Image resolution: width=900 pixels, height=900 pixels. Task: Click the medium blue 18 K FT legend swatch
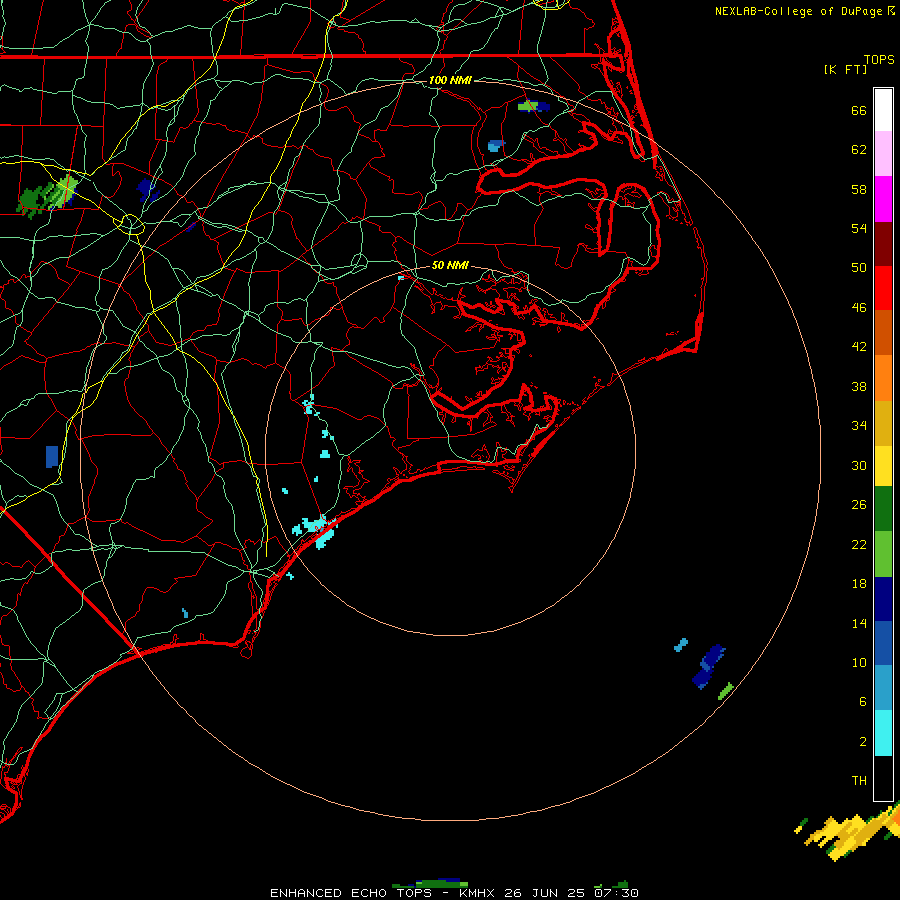883,643
